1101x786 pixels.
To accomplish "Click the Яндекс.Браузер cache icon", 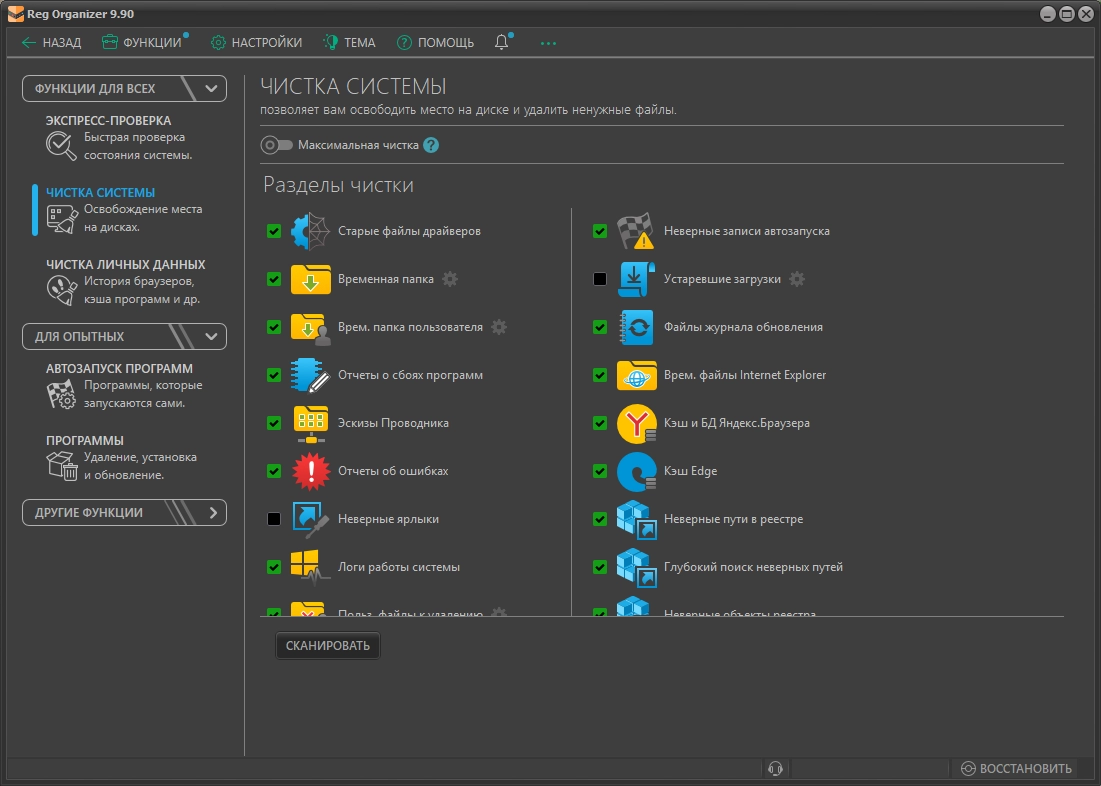I will tap(636, 423).
